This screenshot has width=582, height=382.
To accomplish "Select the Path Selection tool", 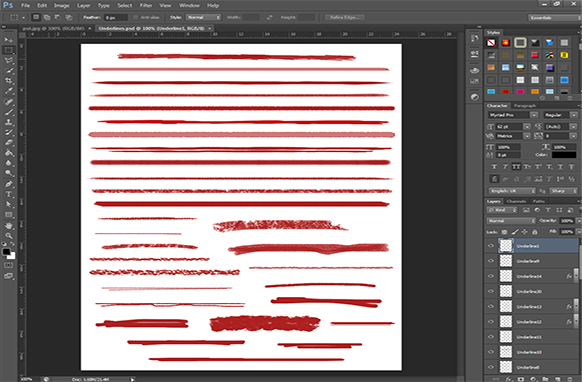I will (x=8, y=205).
